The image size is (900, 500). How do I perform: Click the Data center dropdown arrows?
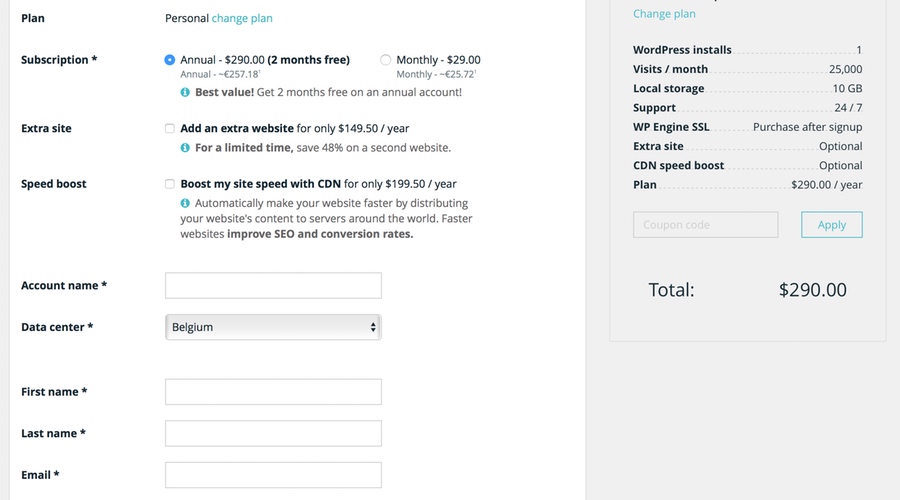(x=373, y=327)
